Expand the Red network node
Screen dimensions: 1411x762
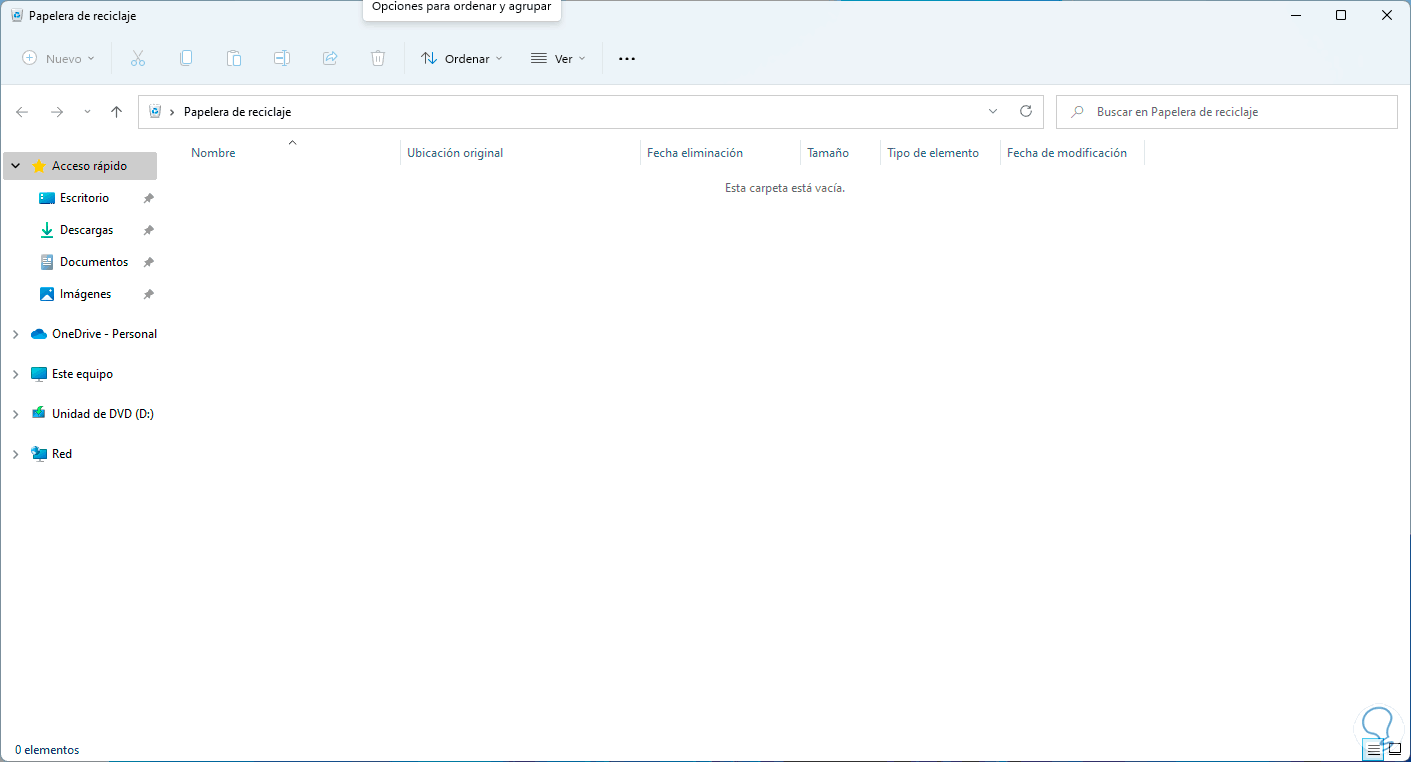pos(16,454)
